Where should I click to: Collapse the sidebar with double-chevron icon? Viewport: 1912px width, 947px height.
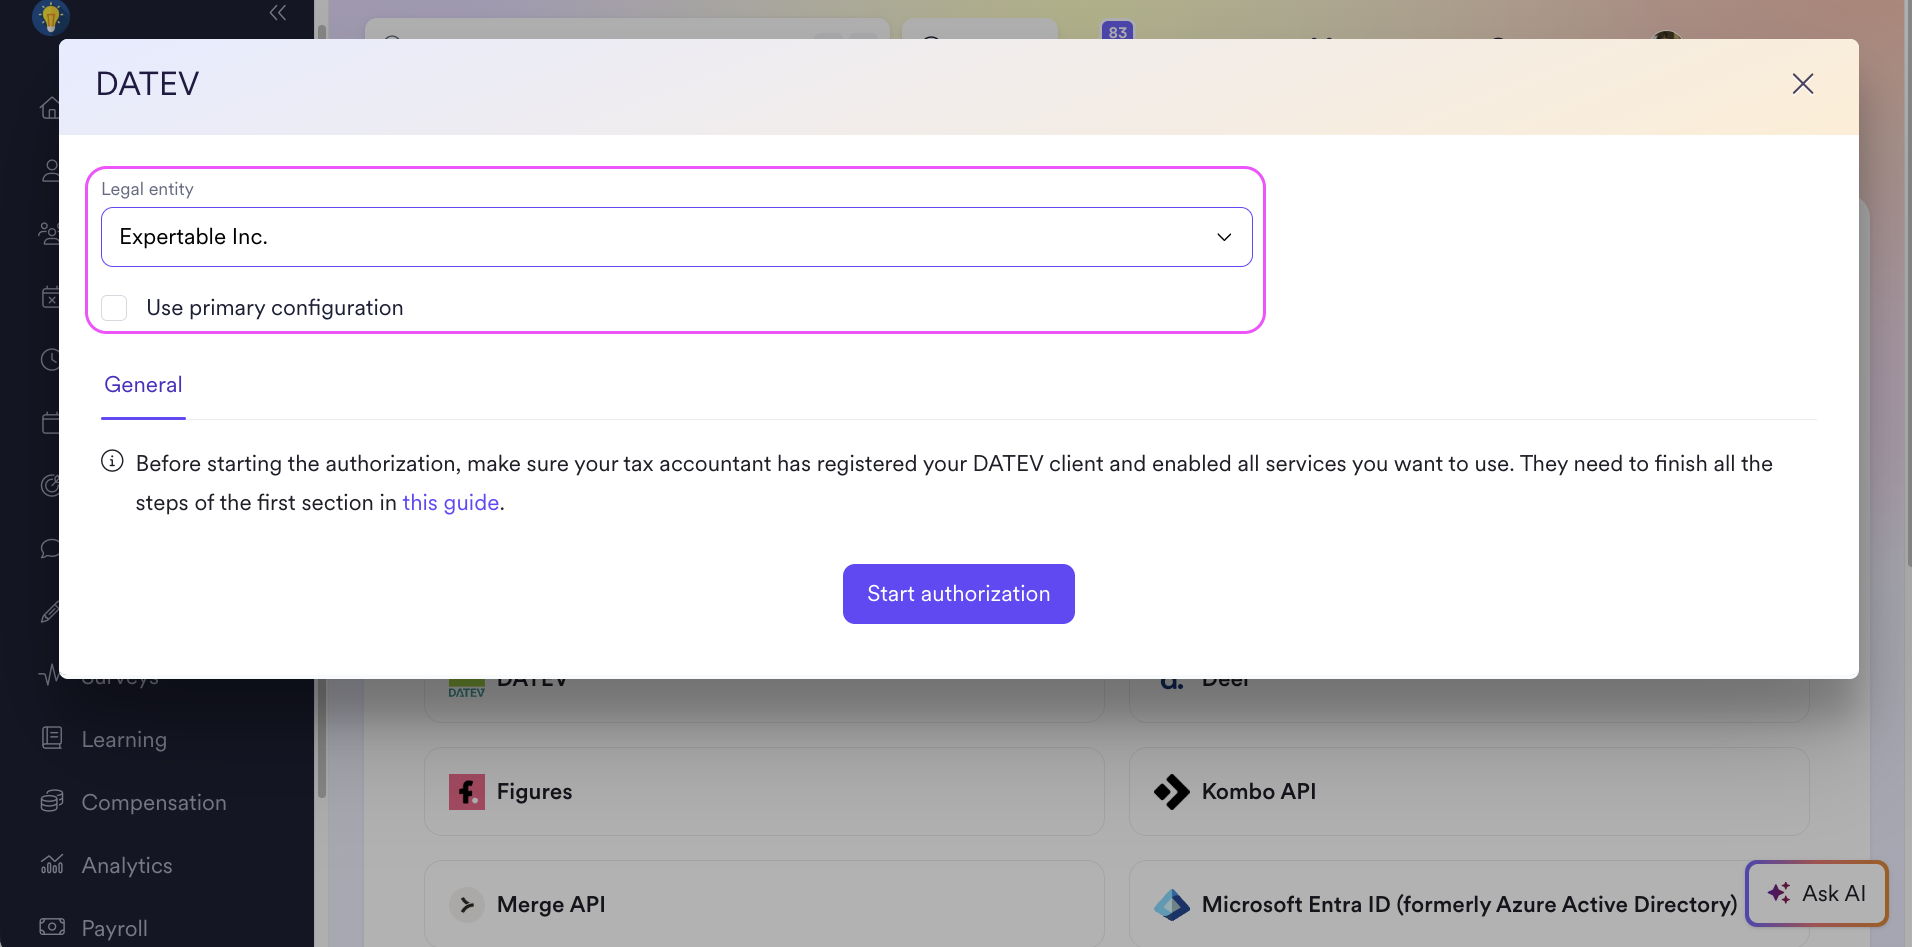(278, 13)
